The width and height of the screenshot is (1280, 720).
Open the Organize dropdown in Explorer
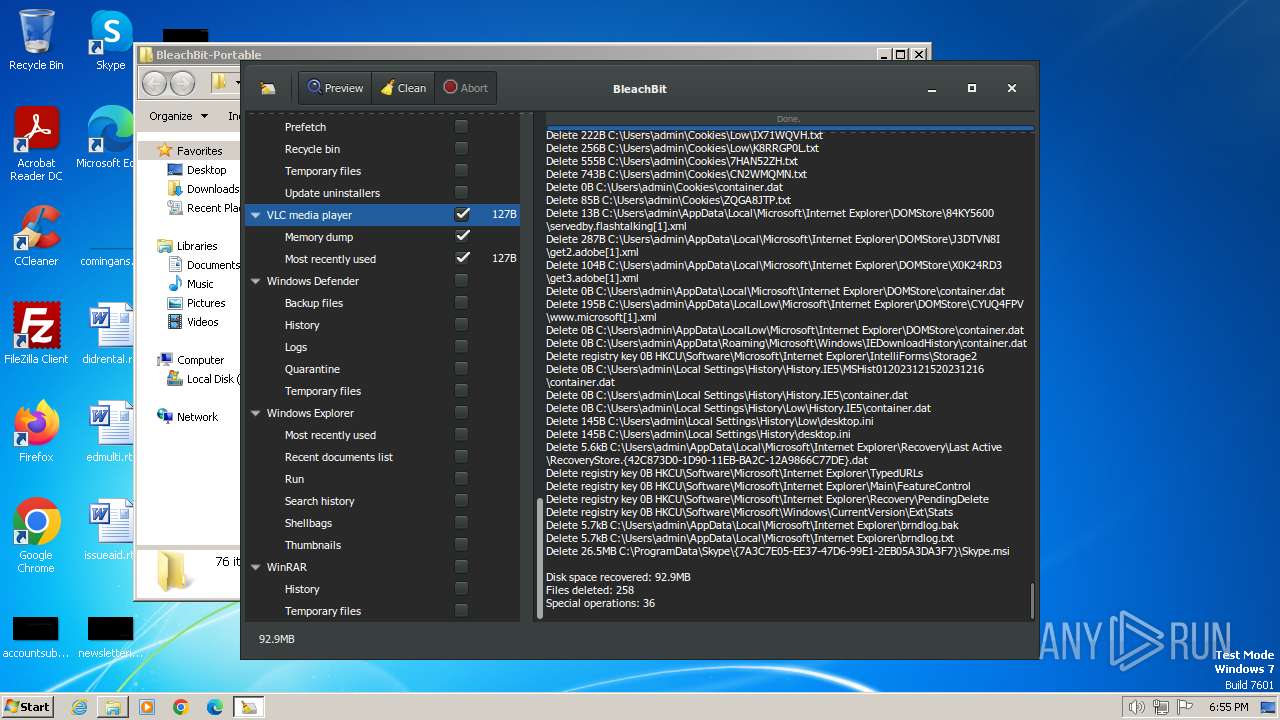[x=179, y=116]
